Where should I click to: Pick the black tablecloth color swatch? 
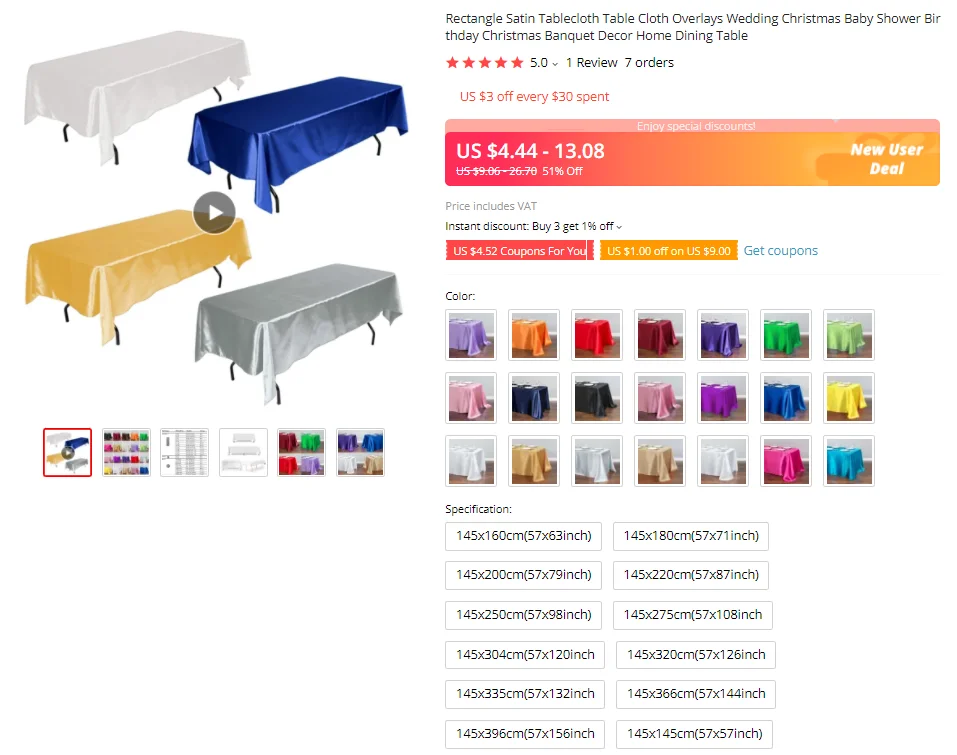click(x=597, y=398)
